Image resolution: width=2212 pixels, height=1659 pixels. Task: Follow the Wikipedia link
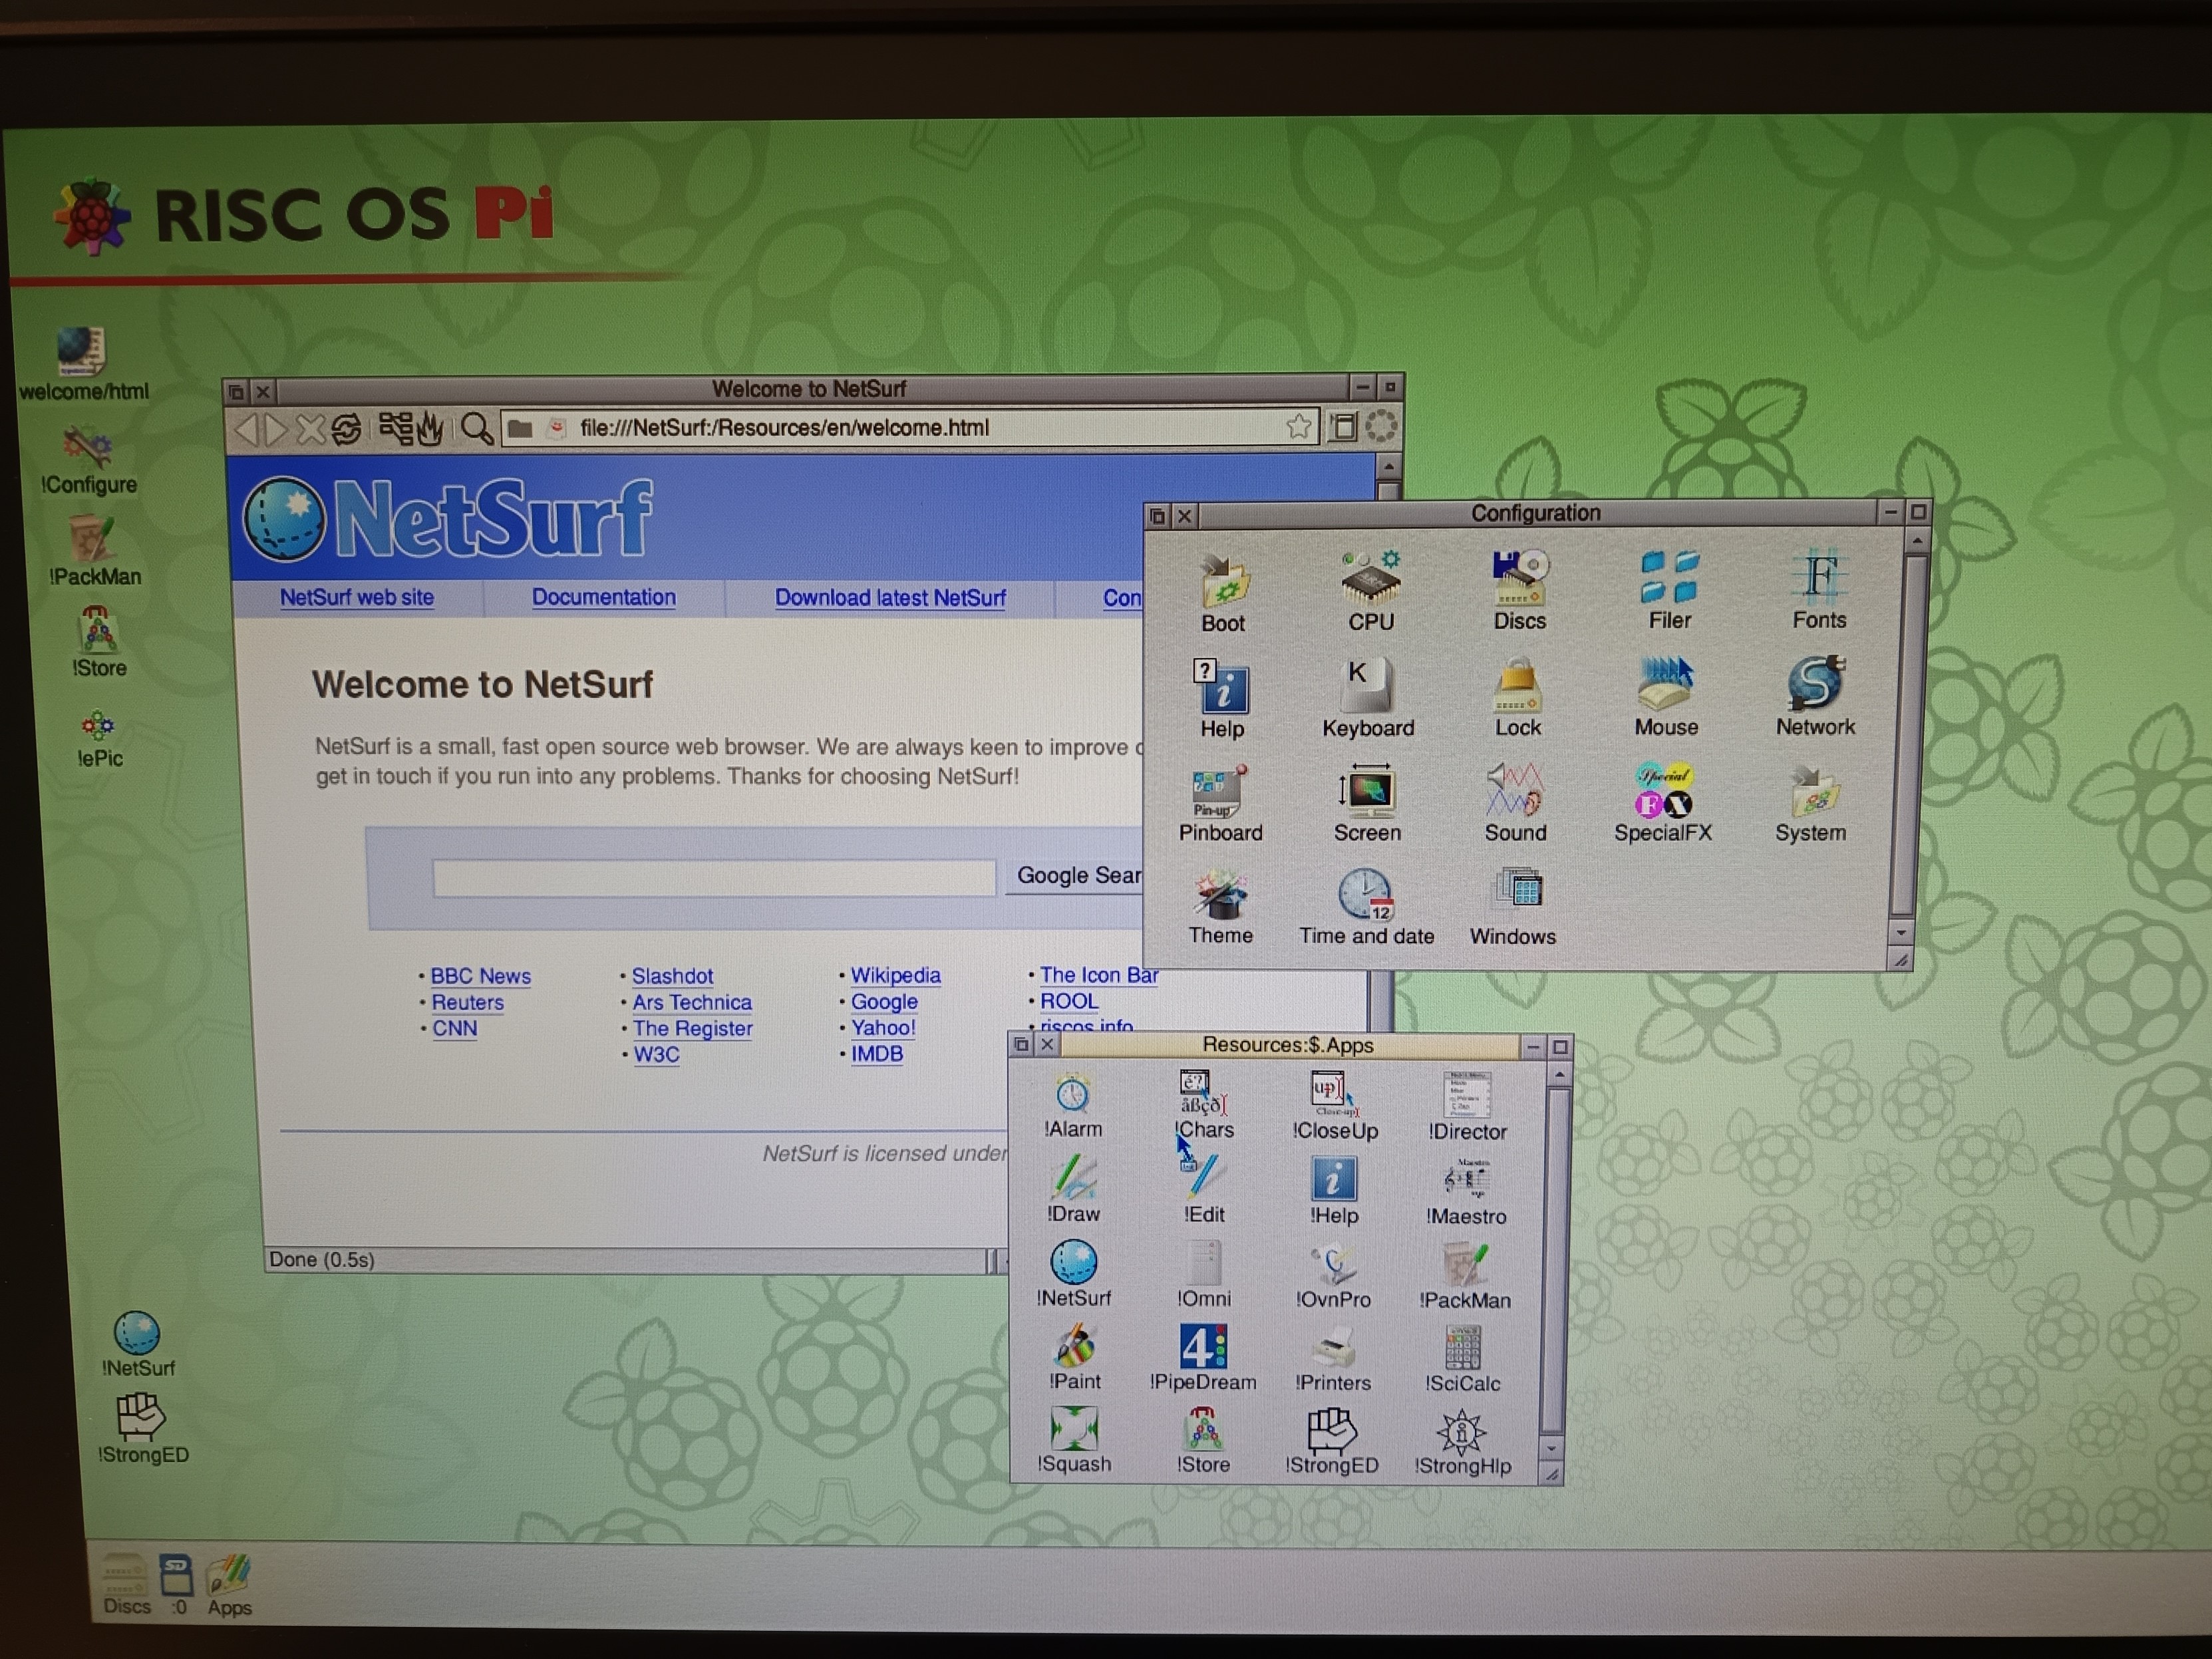click(895, 975)
